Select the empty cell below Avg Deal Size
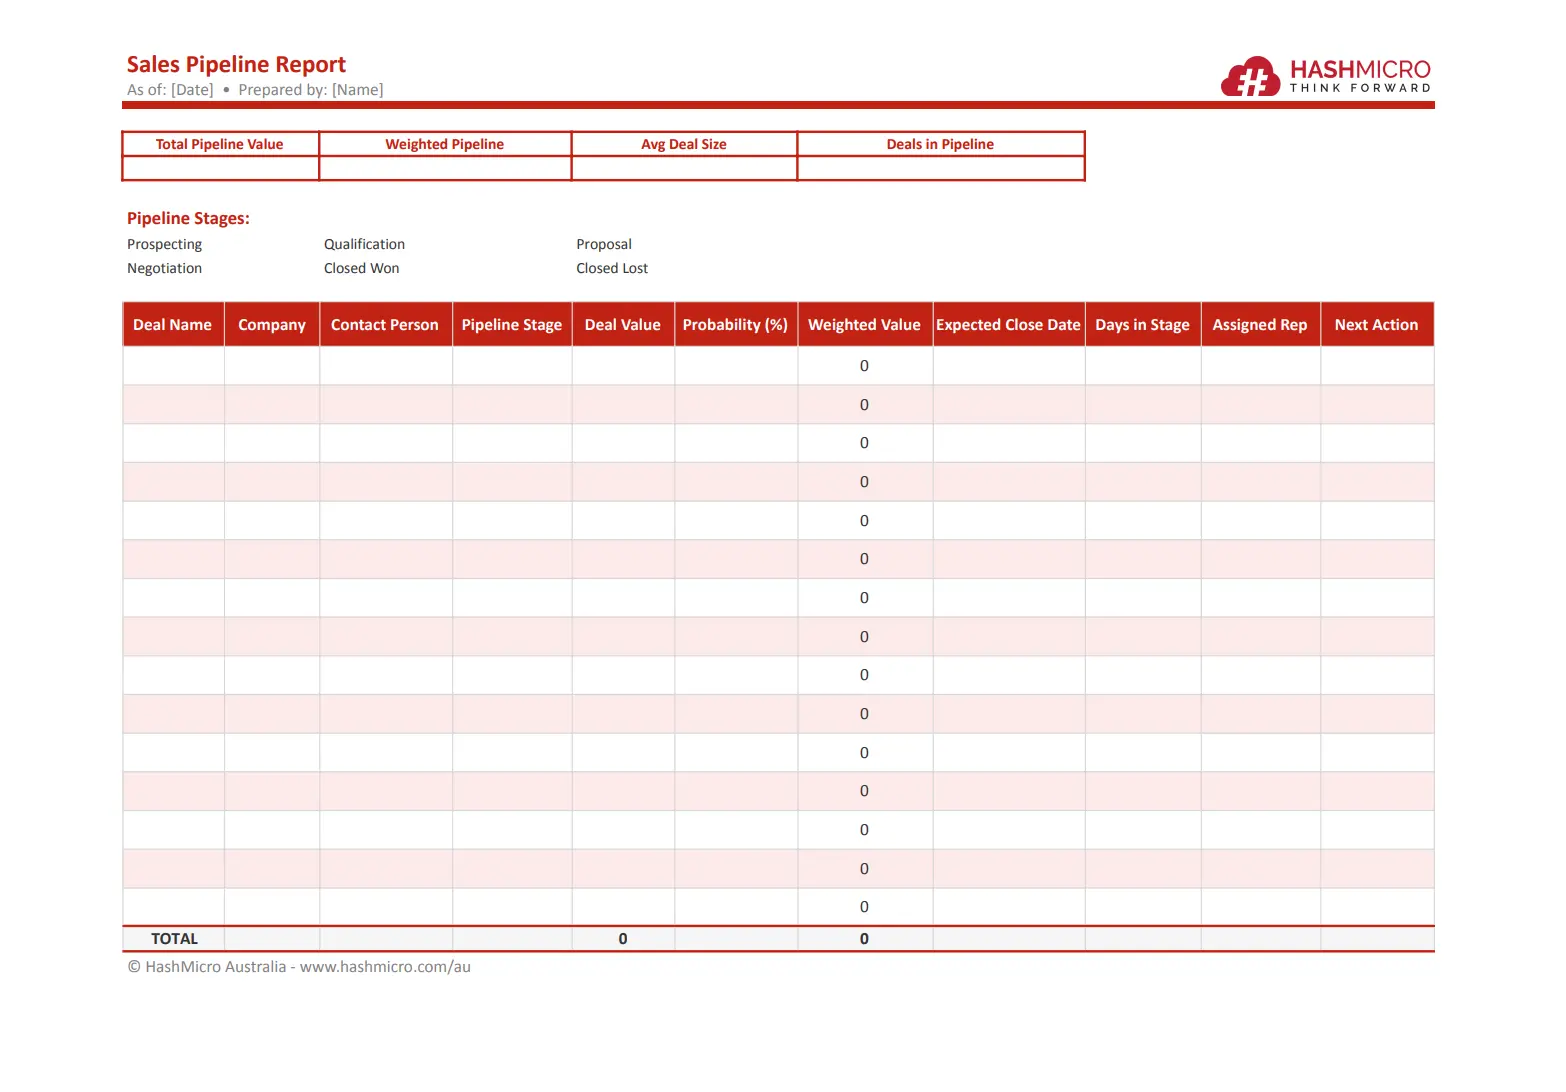 (684, 169)
